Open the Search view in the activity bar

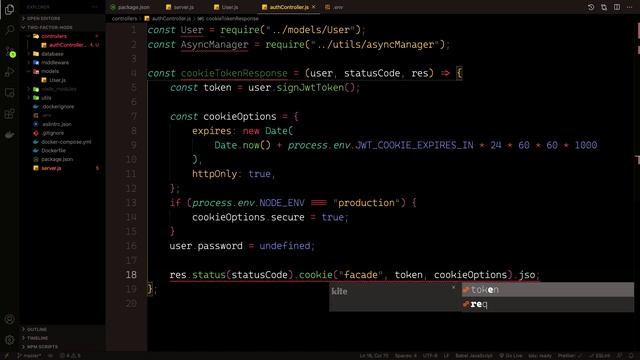(x=9, y=30)
